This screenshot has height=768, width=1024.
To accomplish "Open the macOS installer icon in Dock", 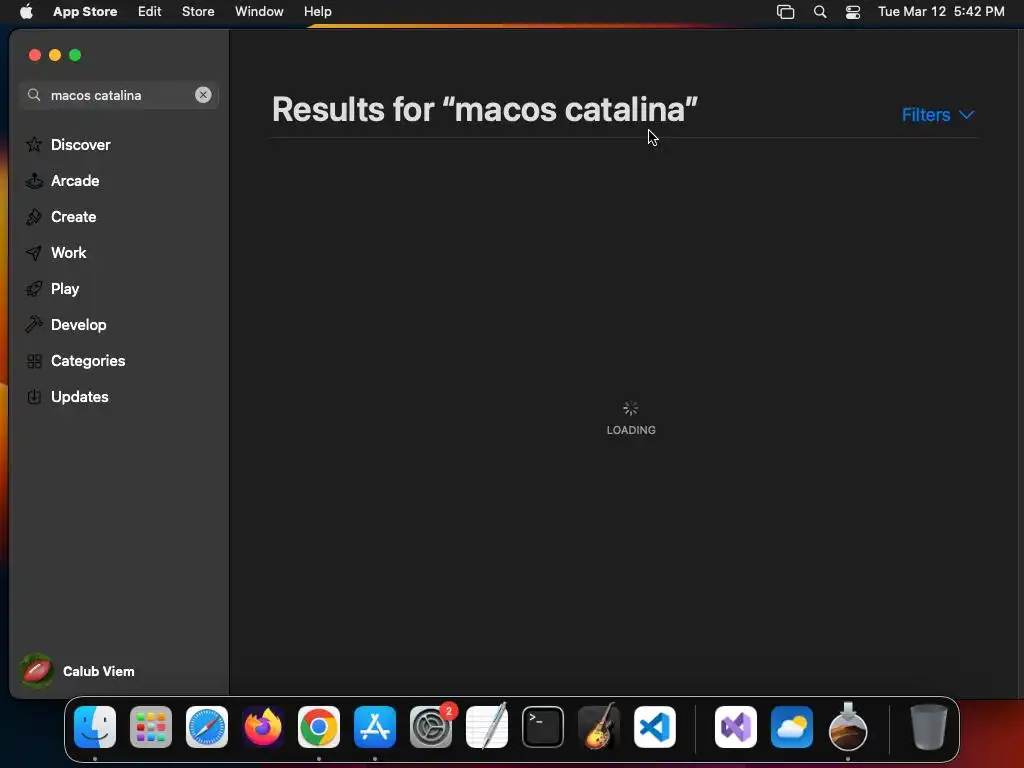I will click(x=848, y=726).
